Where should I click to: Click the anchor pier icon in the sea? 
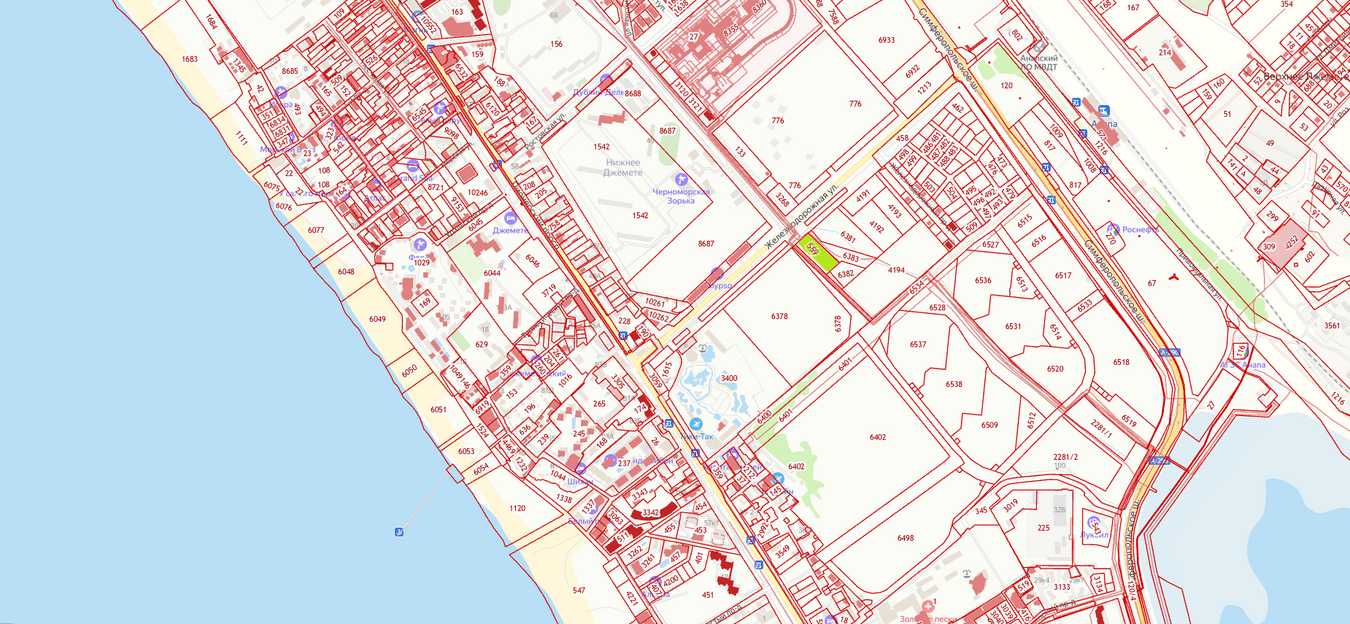pyautogui.click(x=399, y=531)
